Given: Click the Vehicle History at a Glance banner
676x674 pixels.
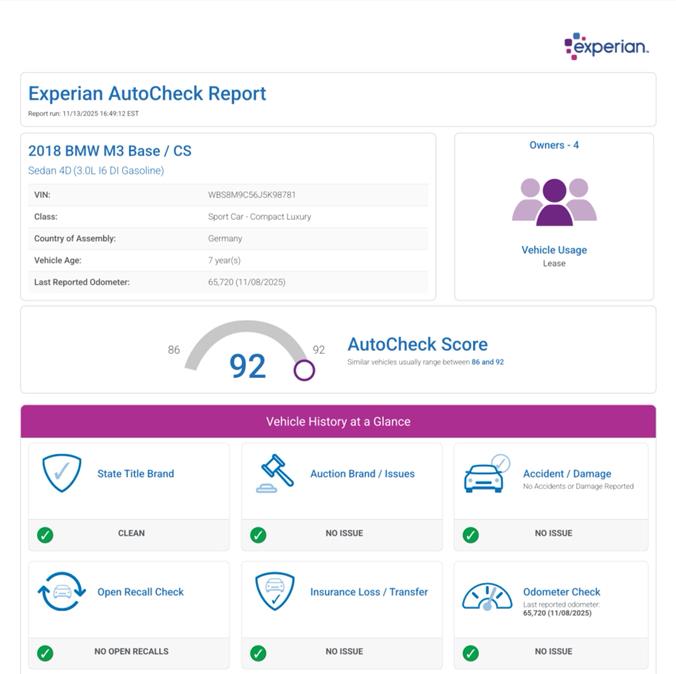Looking at the screenshot, I should [x=338, y=422].
